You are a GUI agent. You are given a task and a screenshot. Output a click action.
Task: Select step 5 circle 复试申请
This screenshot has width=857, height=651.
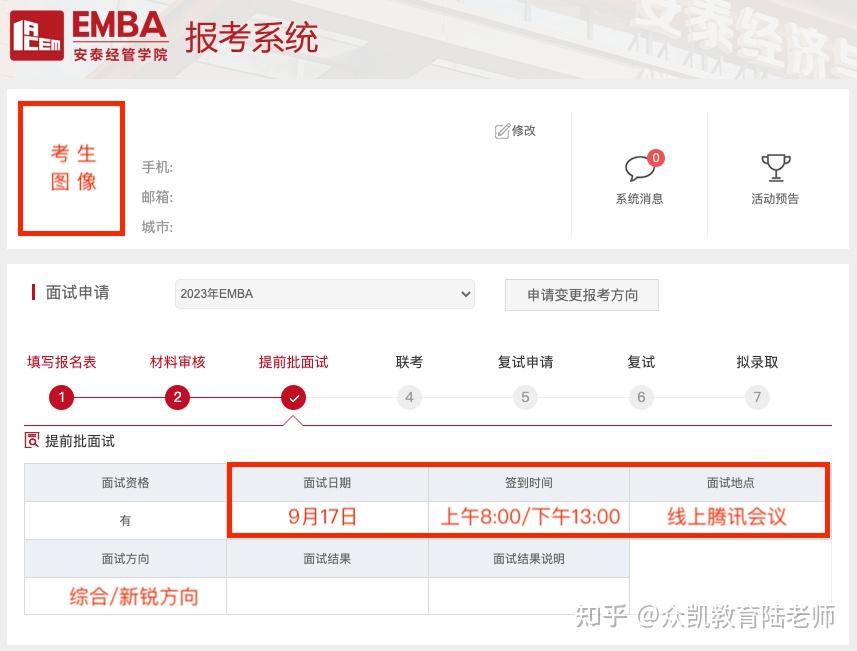pyautogui.click(x=525, y=397)
